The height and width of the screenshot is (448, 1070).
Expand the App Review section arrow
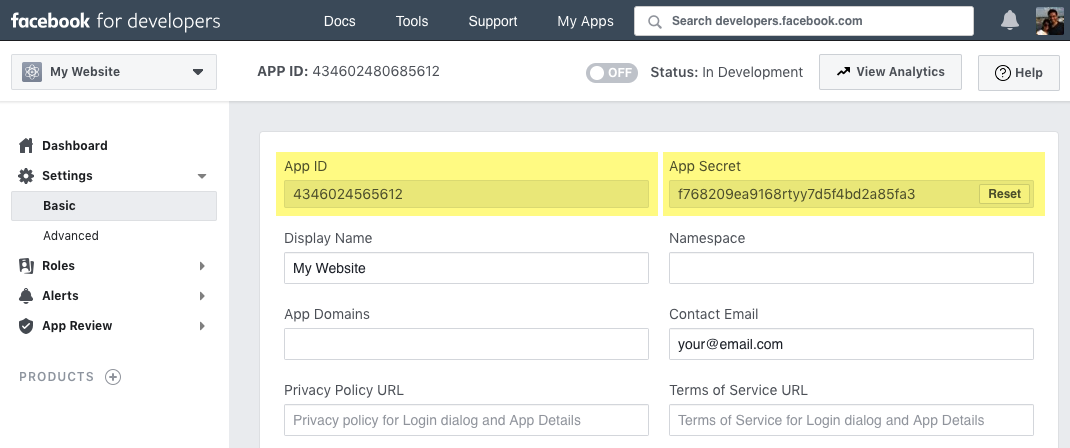click(202, 326)
